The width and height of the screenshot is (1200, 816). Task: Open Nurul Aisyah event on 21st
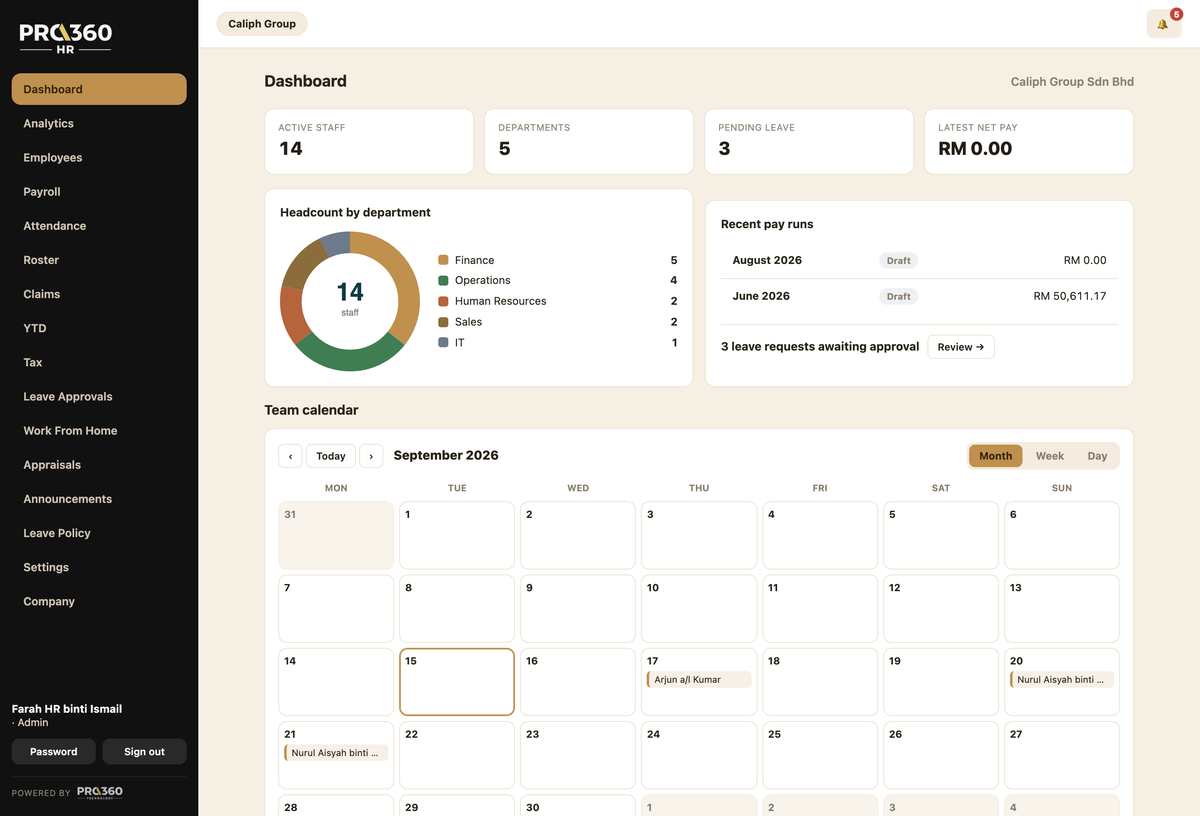pos(336,753)
